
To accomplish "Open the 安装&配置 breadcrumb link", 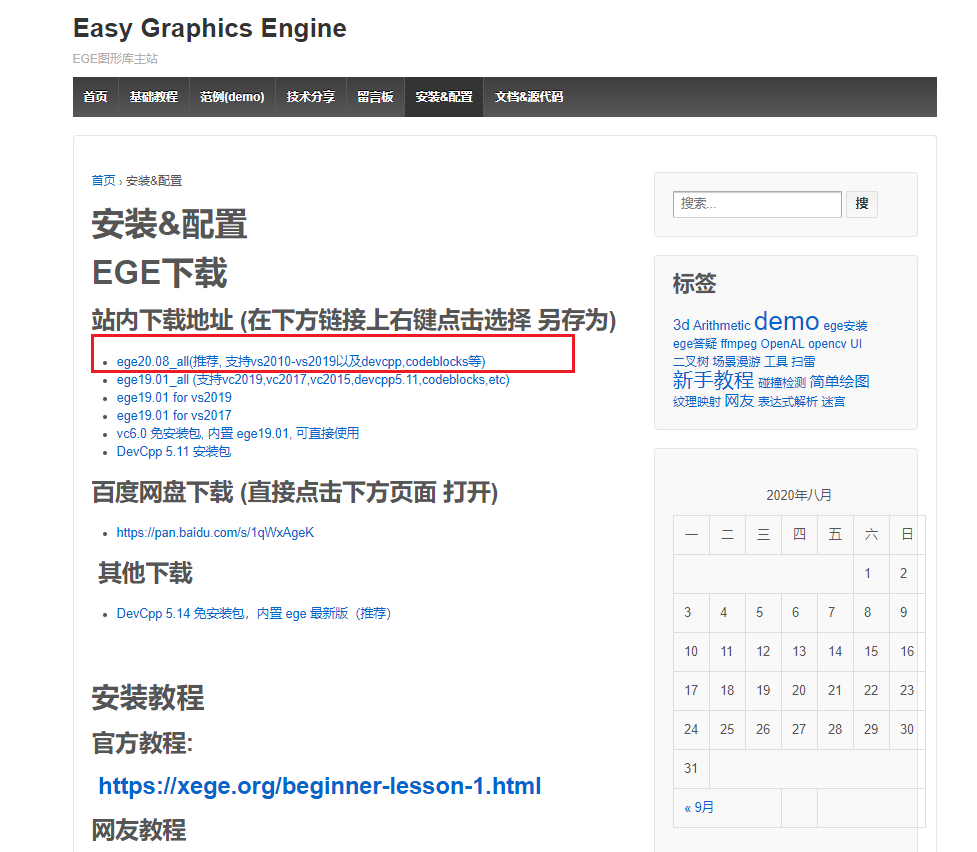I will (x=153, y=180).
